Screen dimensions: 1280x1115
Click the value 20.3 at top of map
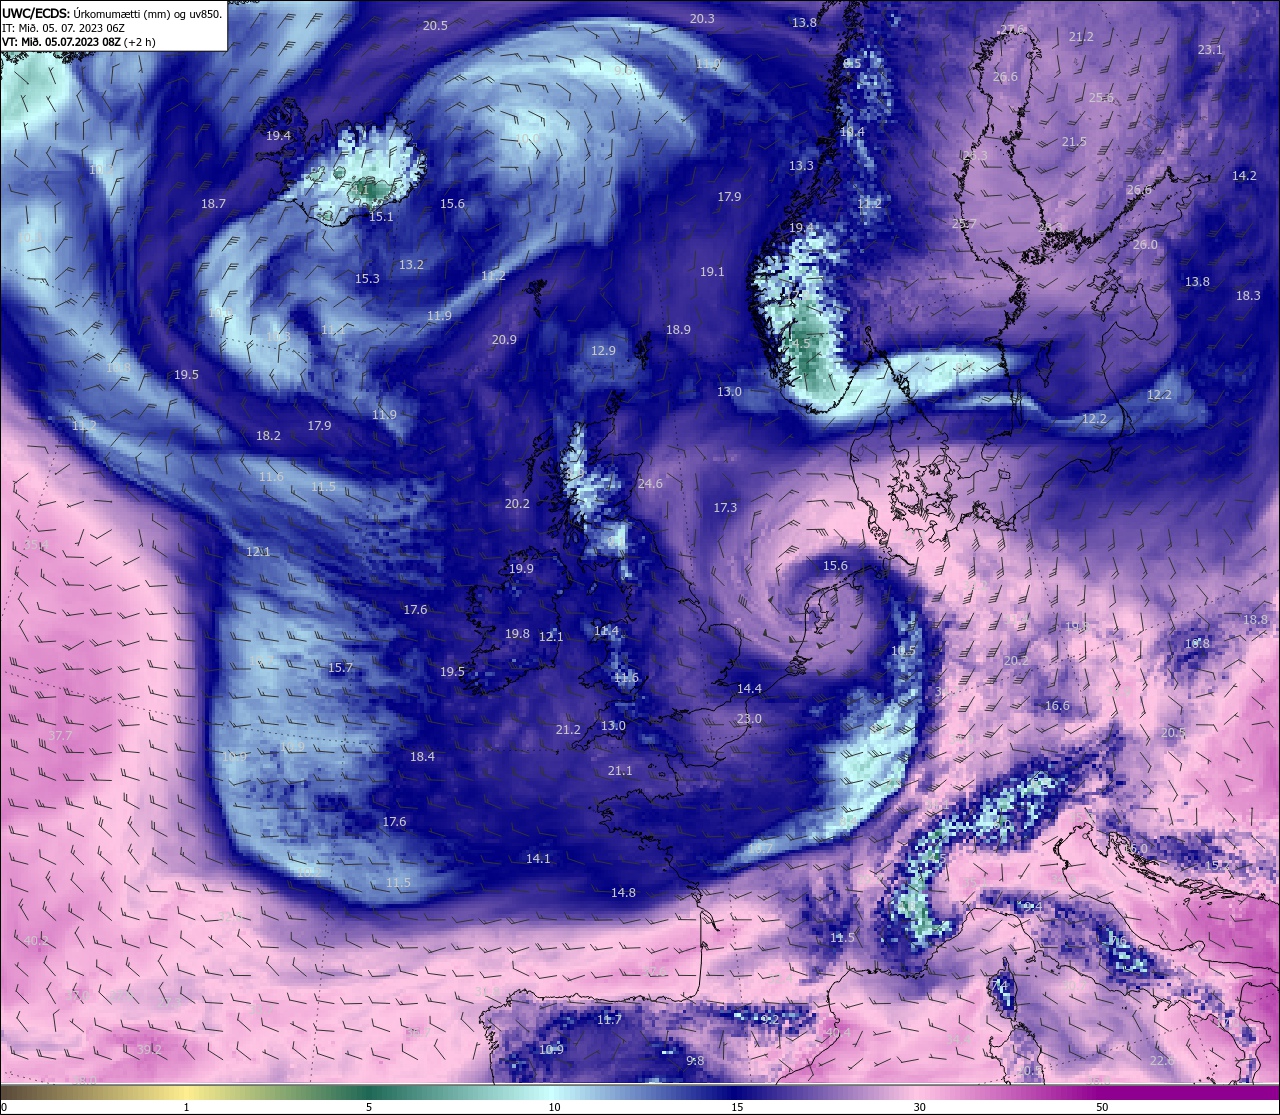coord(702,19)
